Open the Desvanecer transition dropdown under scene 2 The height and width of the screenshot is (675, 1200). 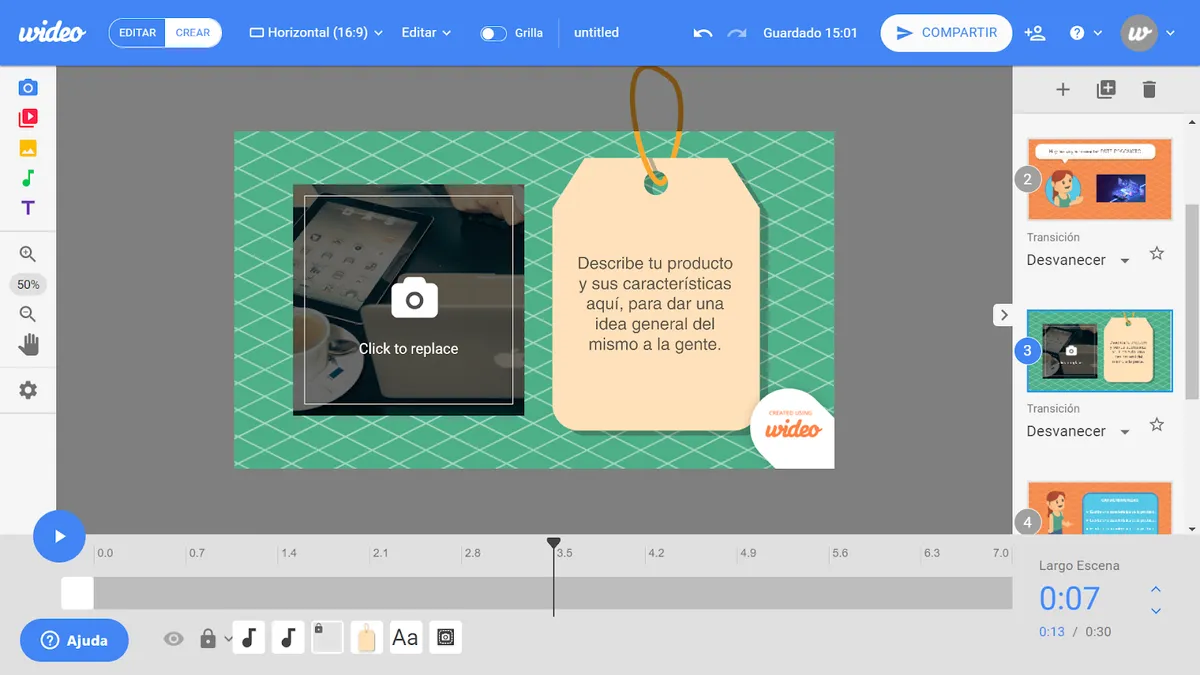tap(1078, 260)
